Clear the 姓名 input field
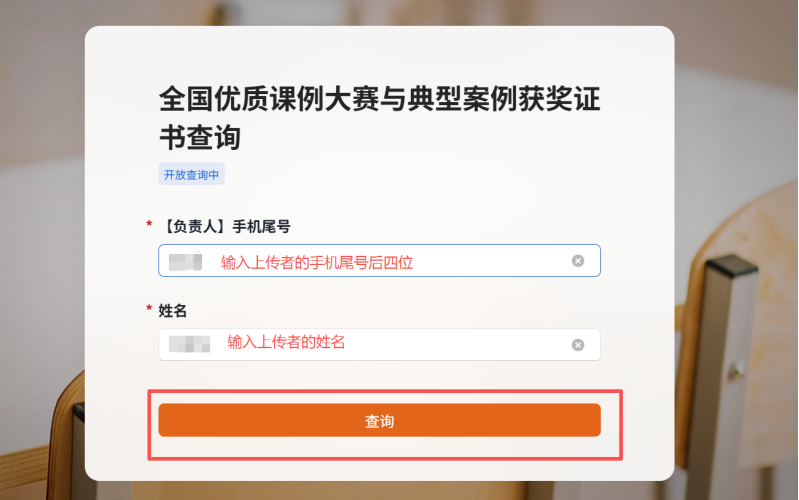The image size is (799, 500). [577, 345]
